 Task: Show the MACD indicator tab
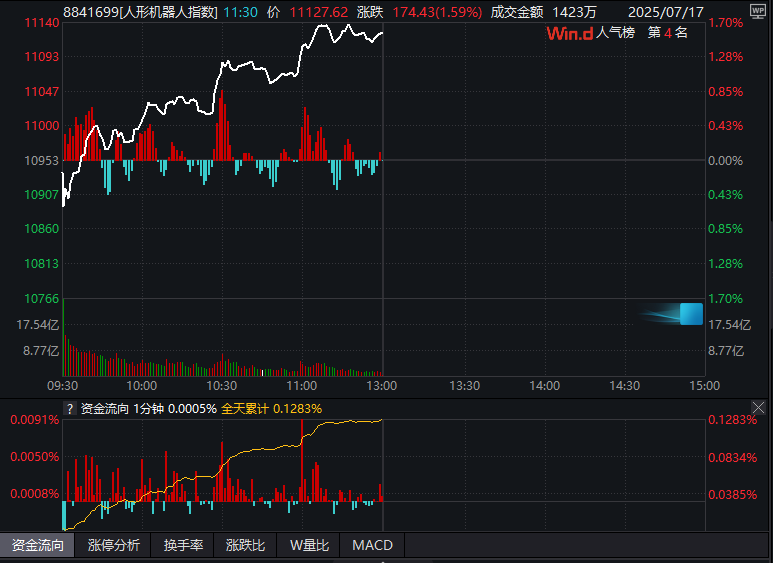point(372,545)
